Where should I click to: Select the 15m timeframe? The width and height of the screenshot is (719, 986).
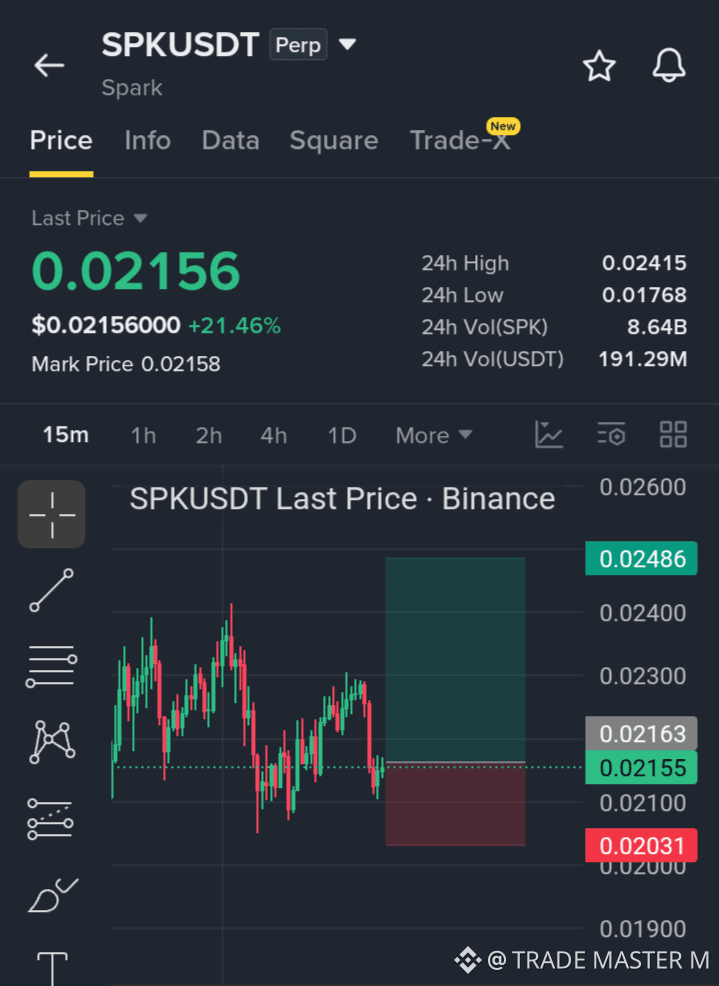[65, 435]
